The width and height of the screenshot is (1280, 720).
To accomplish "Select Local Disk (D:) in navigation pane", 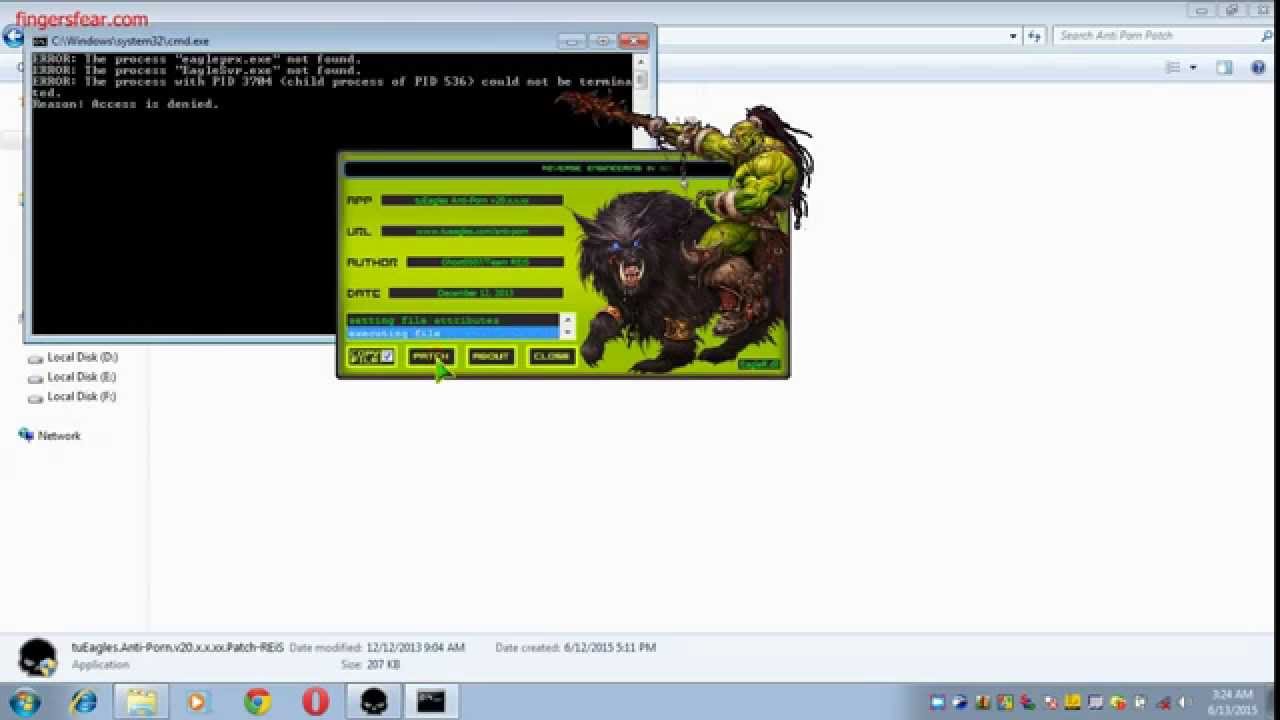I will click(x=82, y=357).
